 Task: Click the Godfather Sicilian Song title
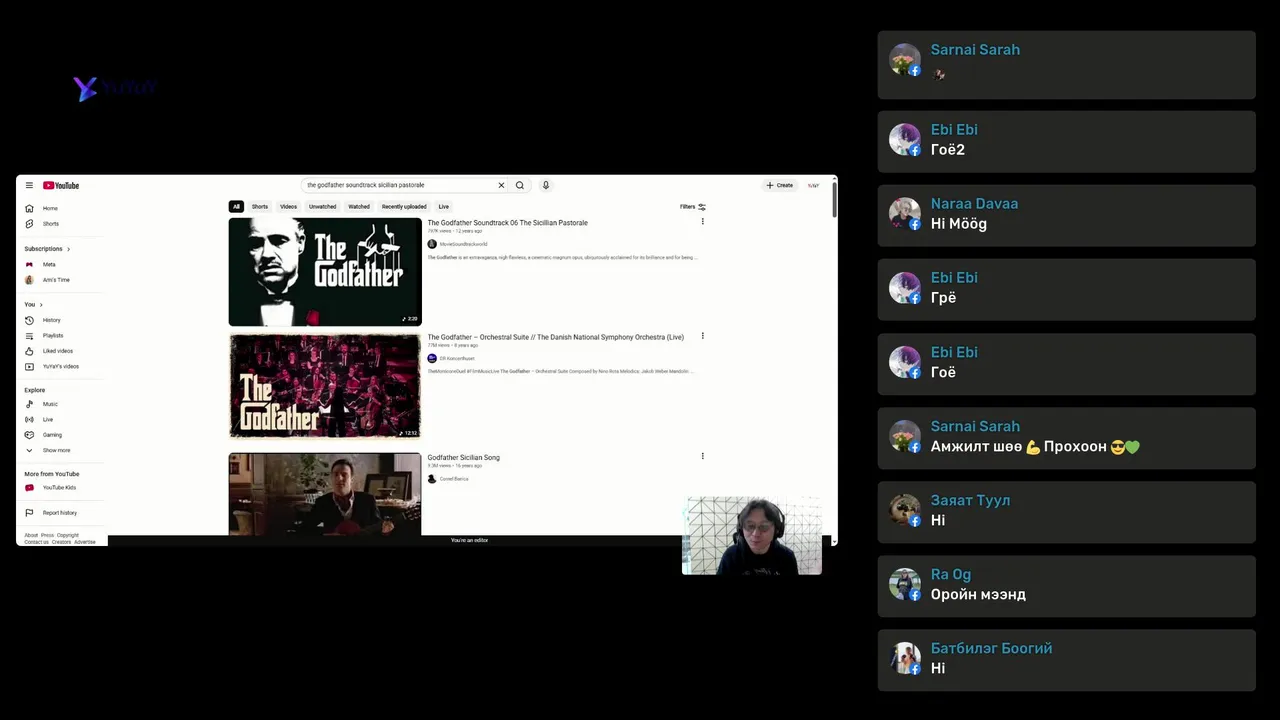click(x=464, y=458)
